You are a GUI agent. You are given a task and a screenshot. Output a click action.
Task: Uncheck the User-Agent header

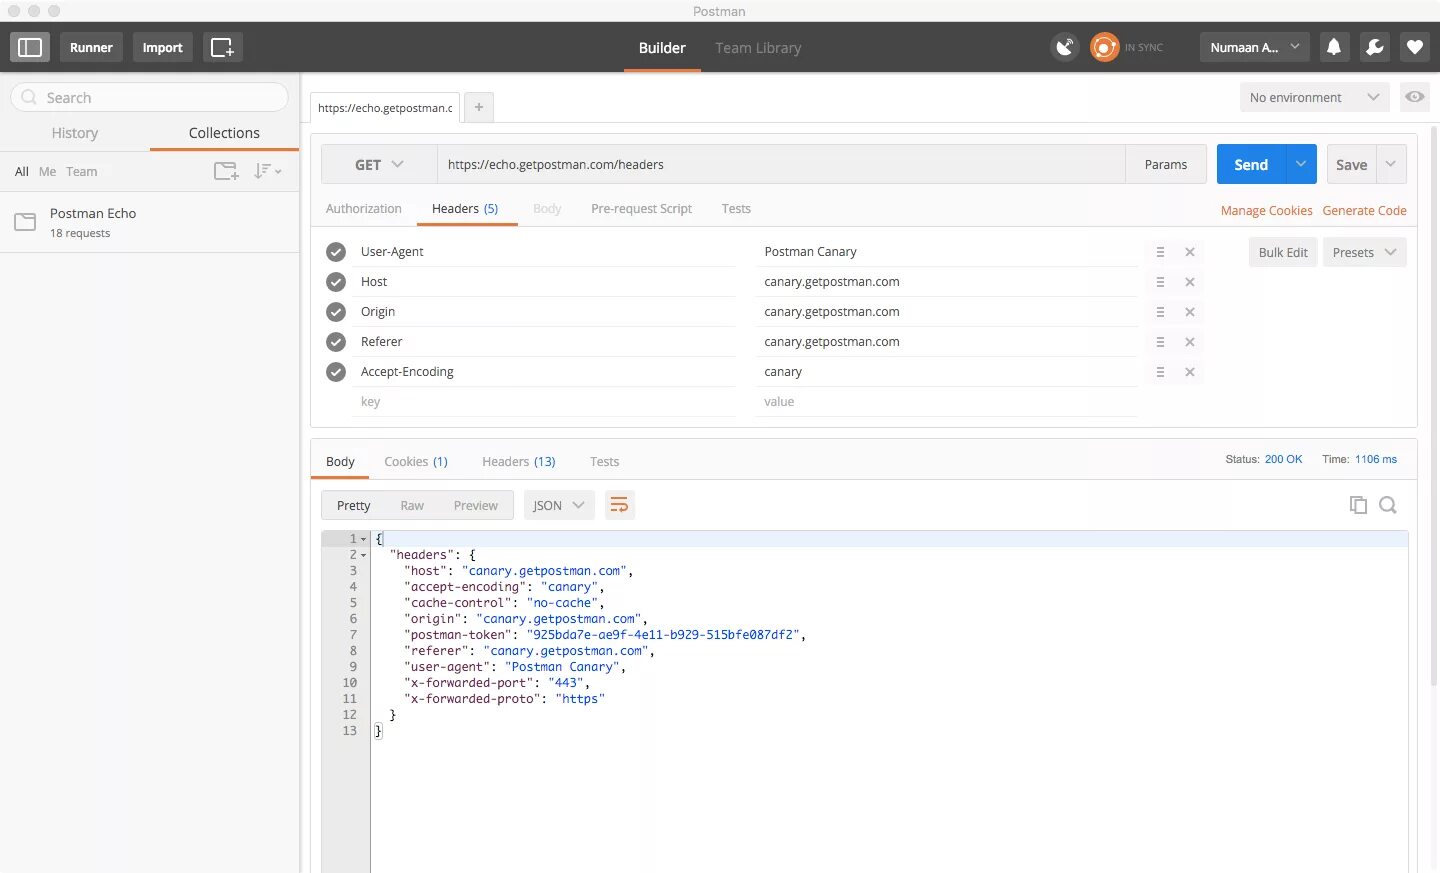tap(336, 252)
